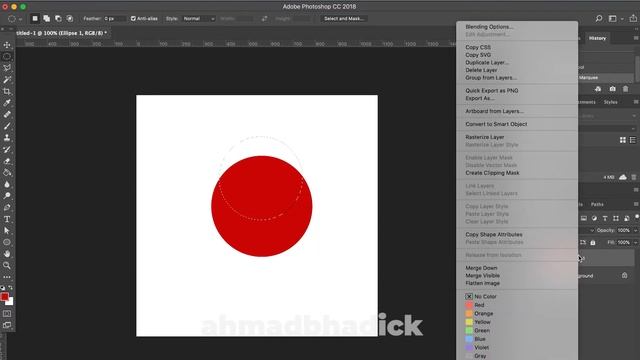
Task: Open the Styles panel flyout menu
Action: coord(636,102)
